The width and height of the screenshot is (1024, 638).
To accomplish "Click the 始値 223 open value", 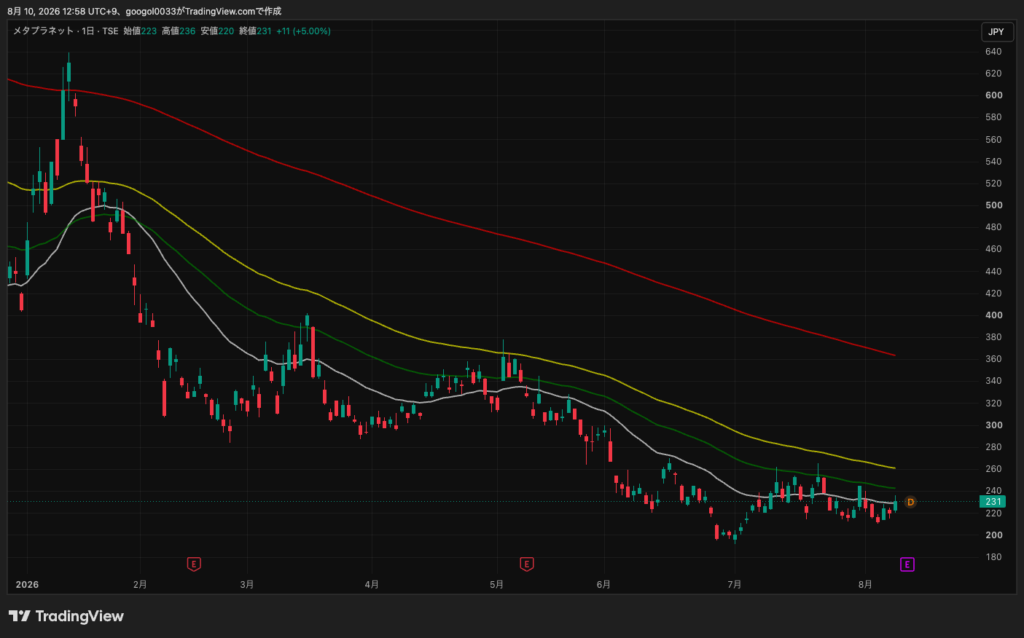I will tap(140, 31).
